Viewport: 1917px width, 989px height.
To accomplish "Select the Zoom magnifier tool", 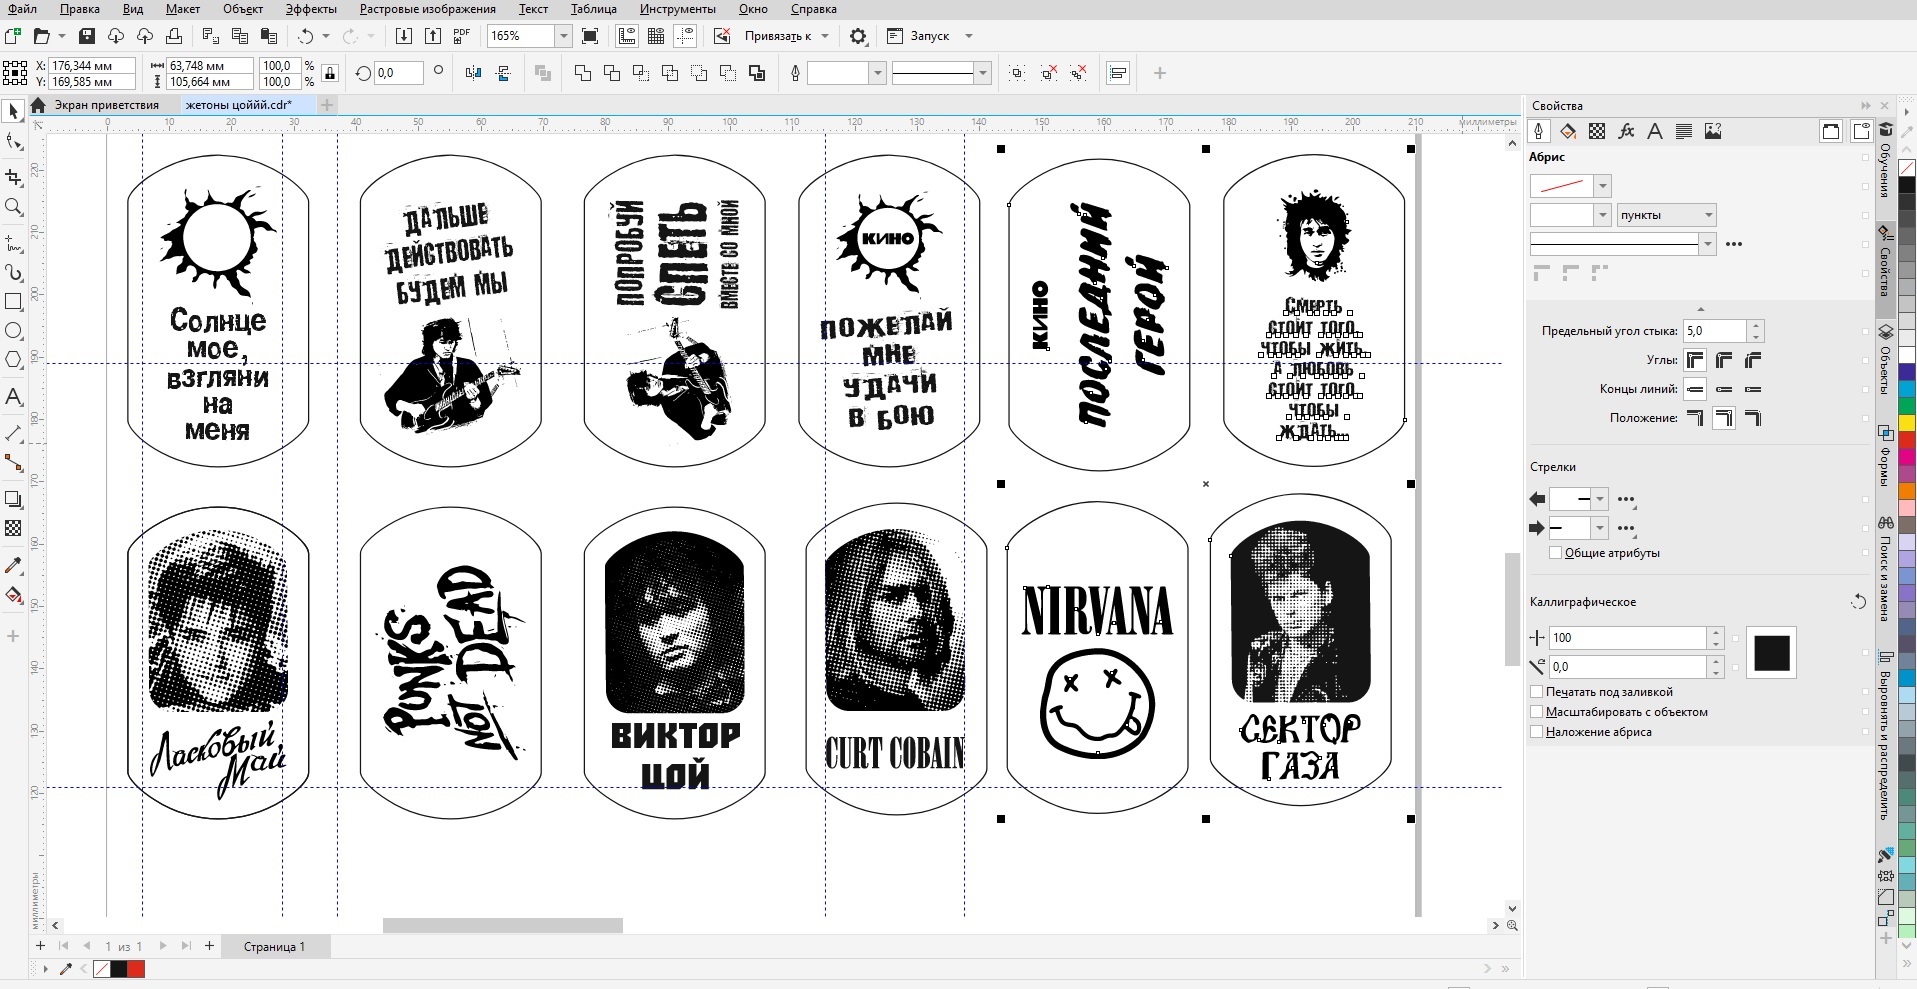I will click(x=13, y=207).
